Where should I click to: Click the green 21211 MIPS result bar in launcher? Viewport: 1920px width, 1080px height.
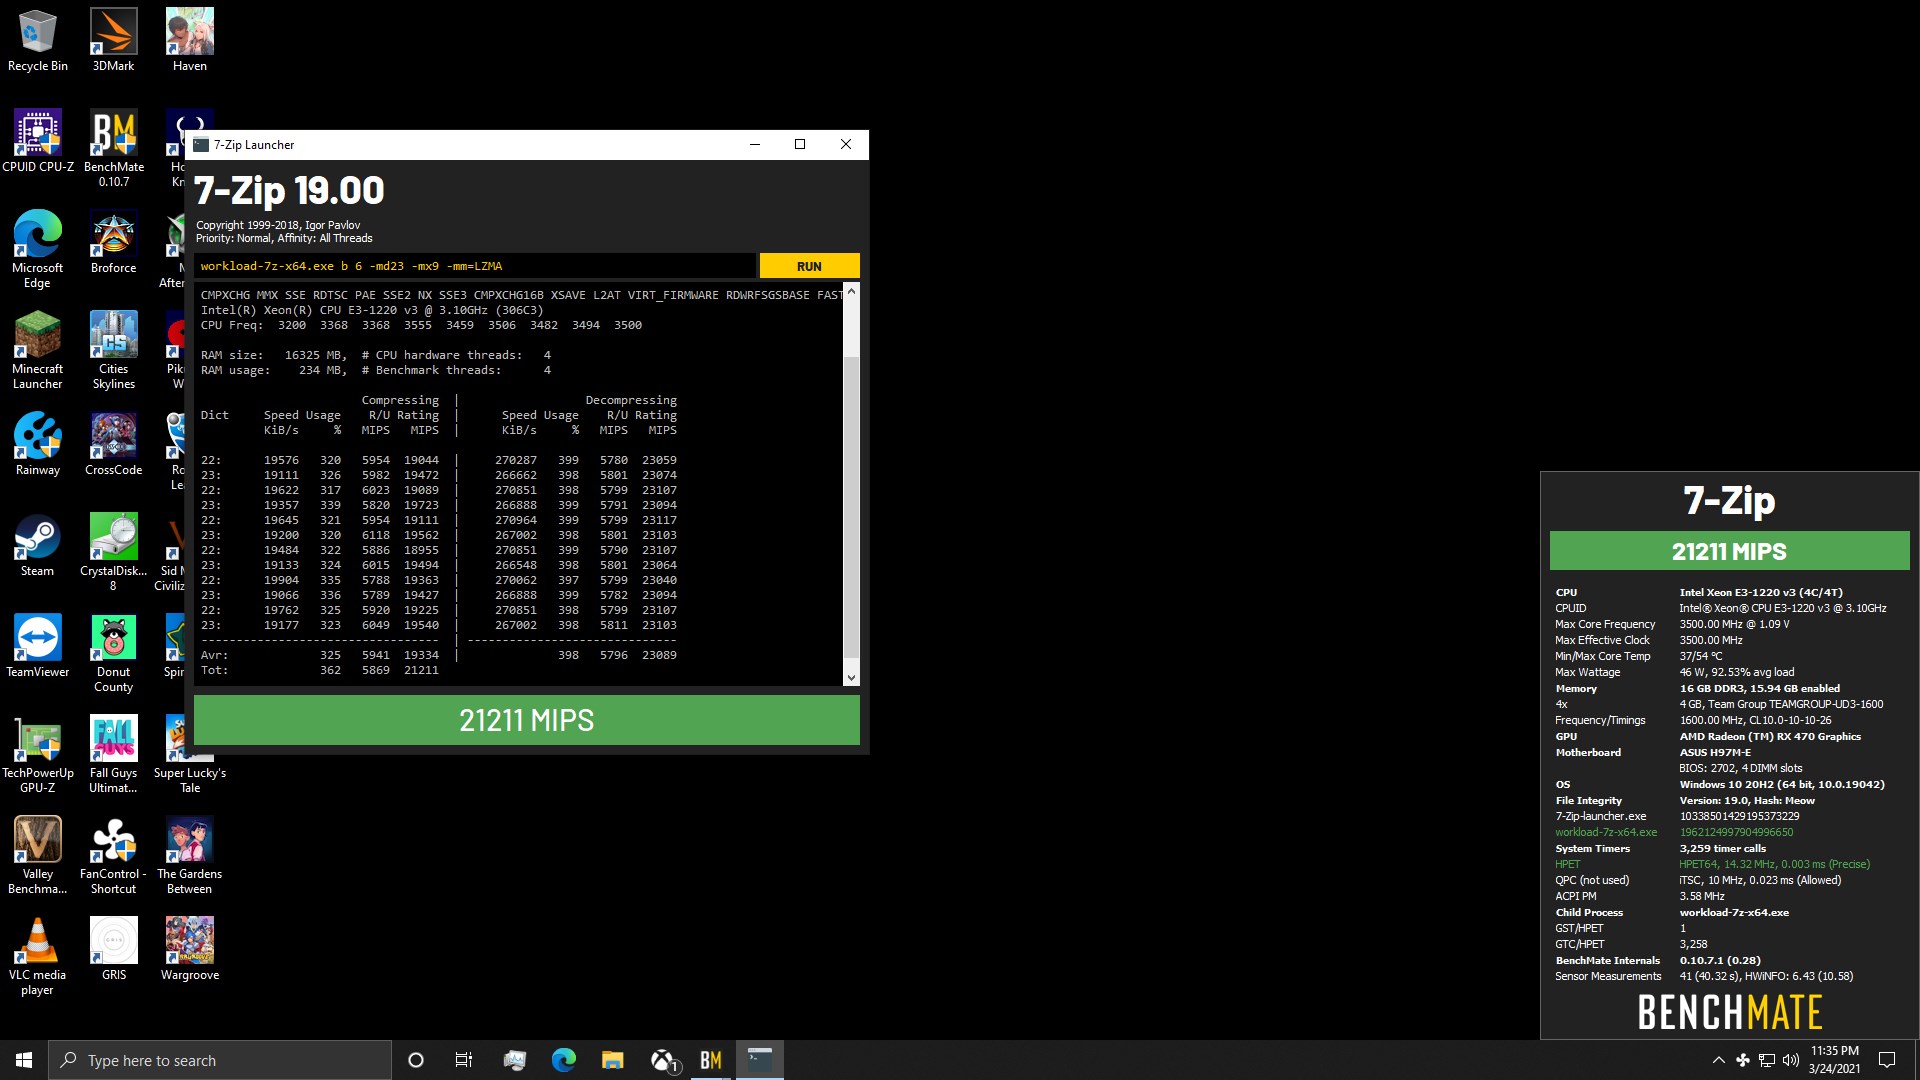(x=526, y=720)
